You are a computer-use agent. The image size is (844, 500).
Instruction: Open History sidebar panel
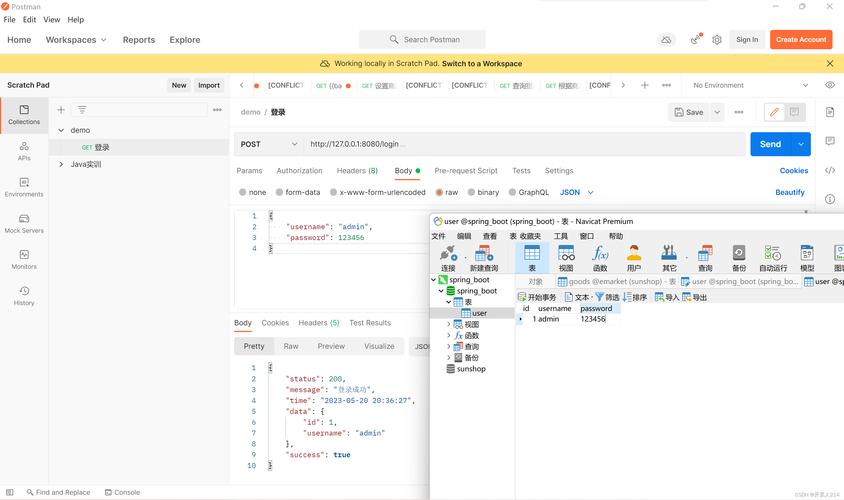coord(24,295)
